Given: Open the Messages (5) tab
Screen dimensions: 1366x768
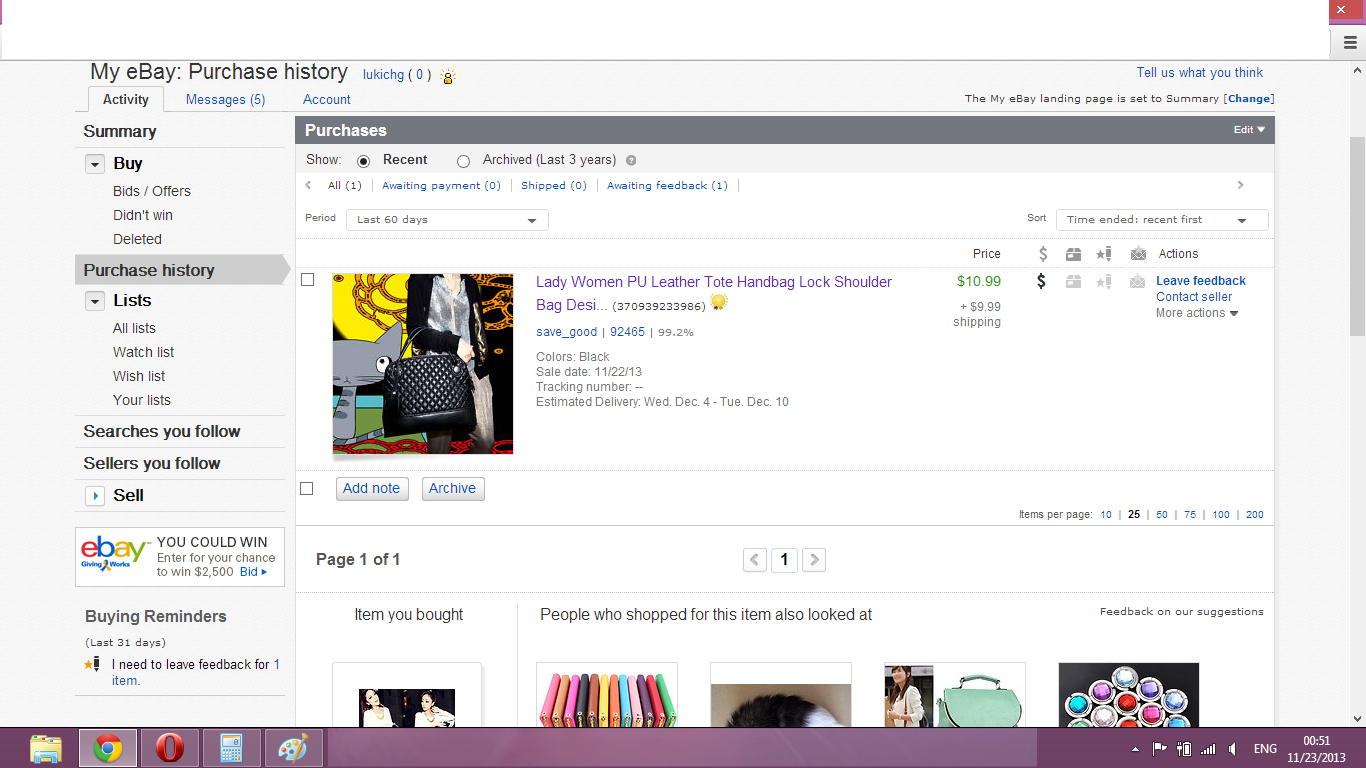Looking at the screenshot, I should point(226,99).
